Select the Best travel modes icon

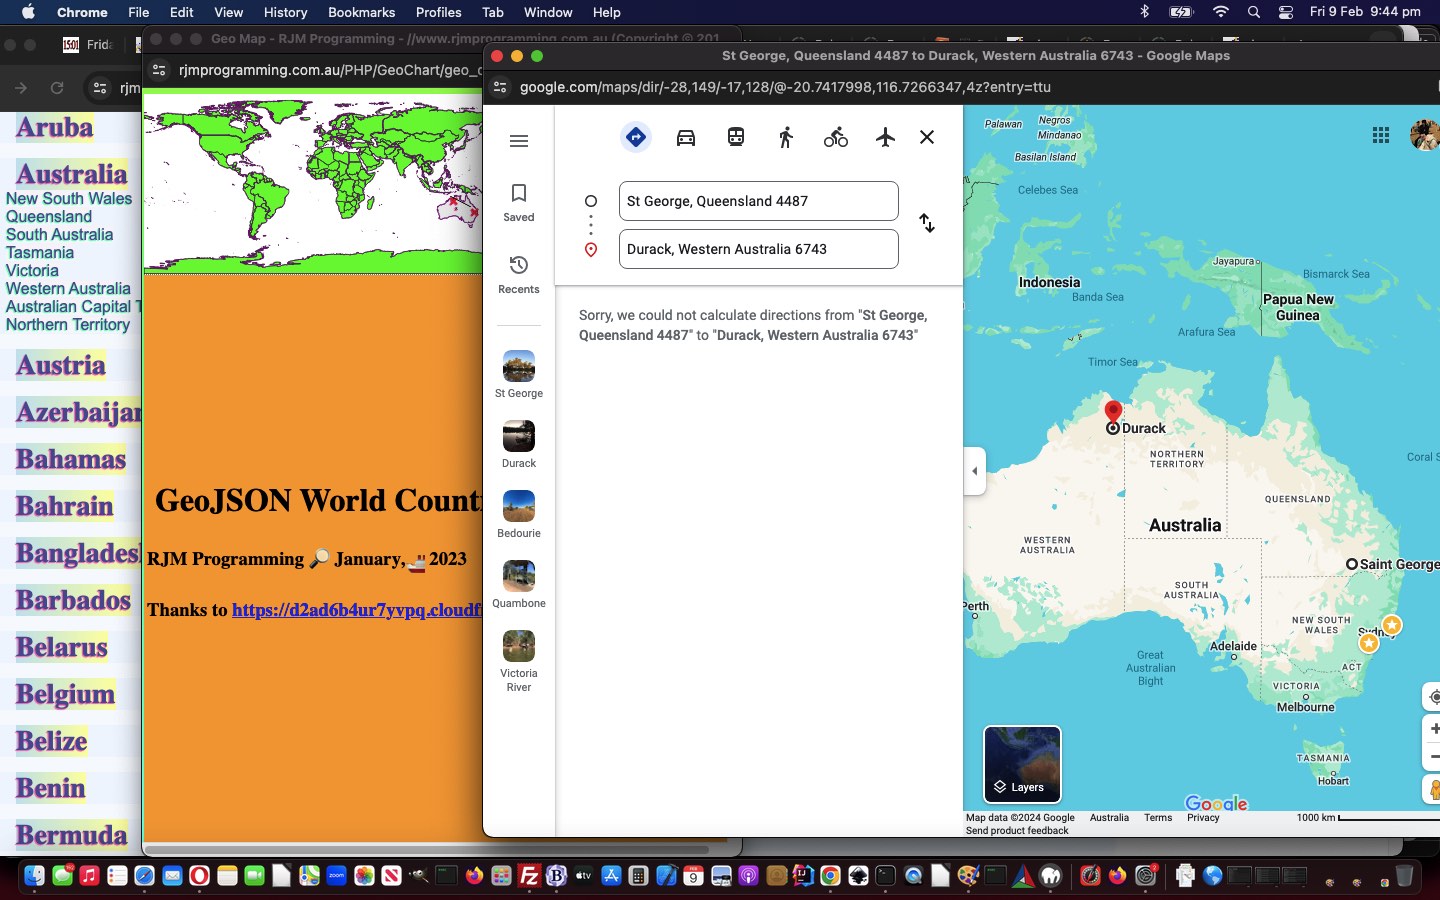pos(636,137)
